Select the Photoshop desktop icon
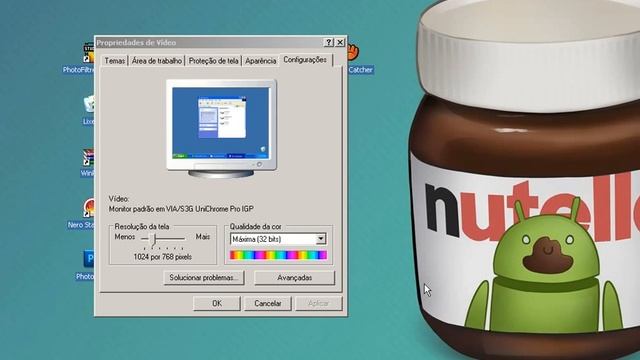The image size is (640, 360). 85,265
